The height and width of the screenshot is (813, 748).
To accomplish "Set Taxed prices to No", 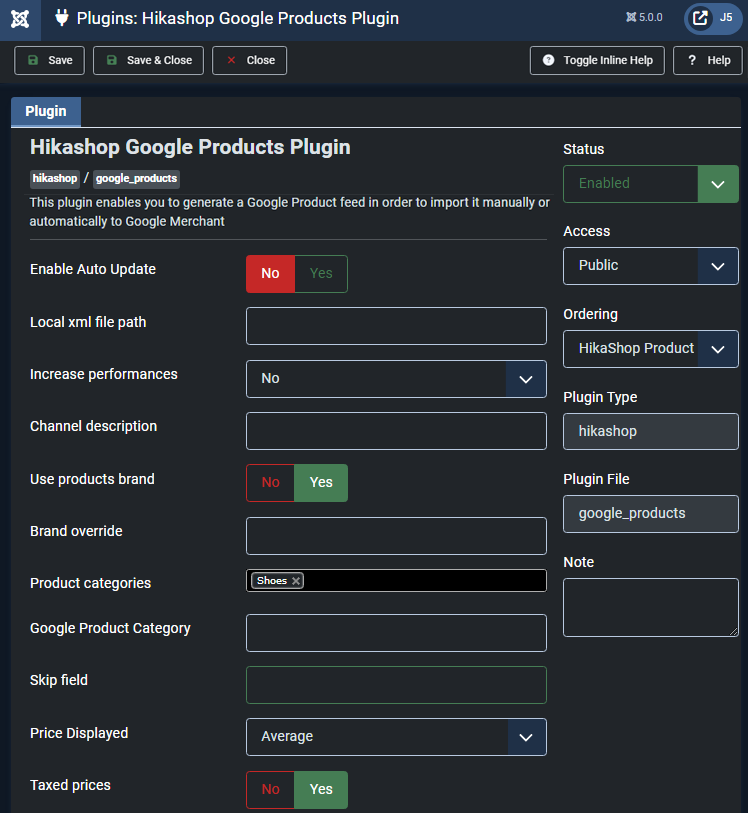I will click(271, 790).
